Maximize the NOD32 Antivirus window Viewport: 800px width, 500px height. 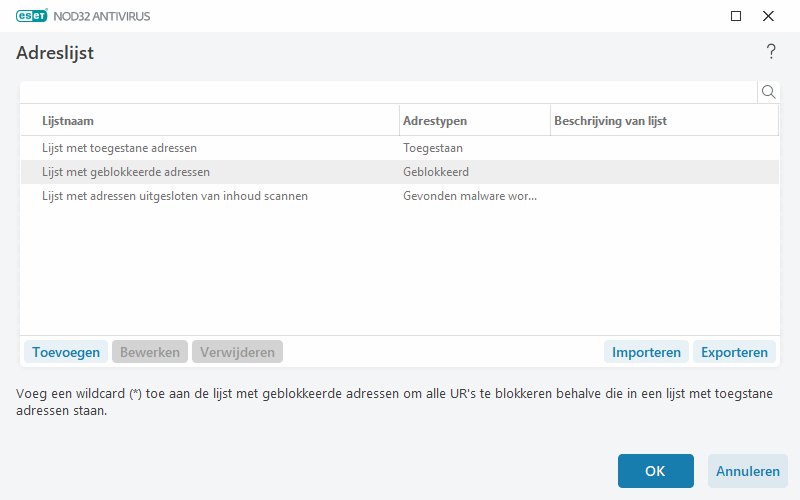click(736, 16)
